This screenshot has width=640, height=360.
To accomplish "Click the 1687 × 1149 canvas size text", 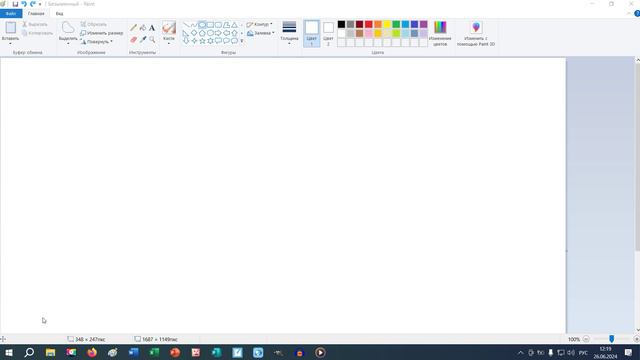I will click(160, 339).
